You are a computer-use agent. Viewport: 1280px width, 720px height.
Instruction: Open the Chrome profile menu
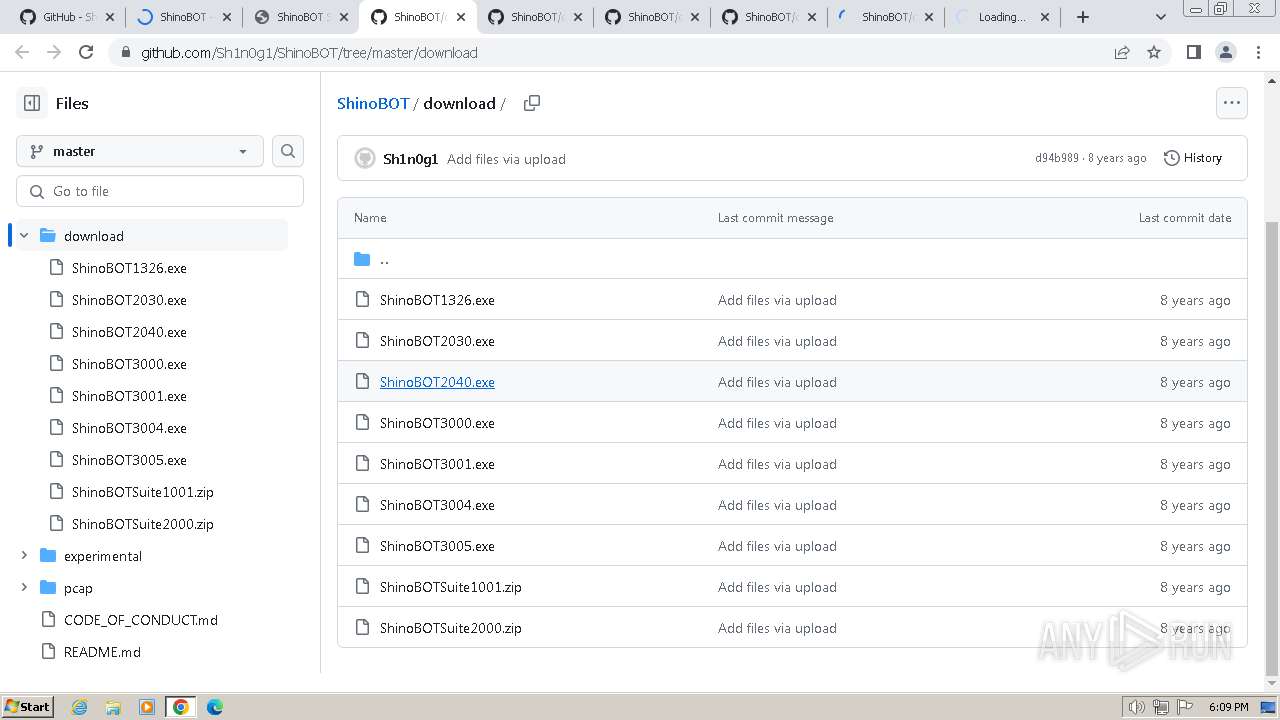click(x=1225, y=52)
